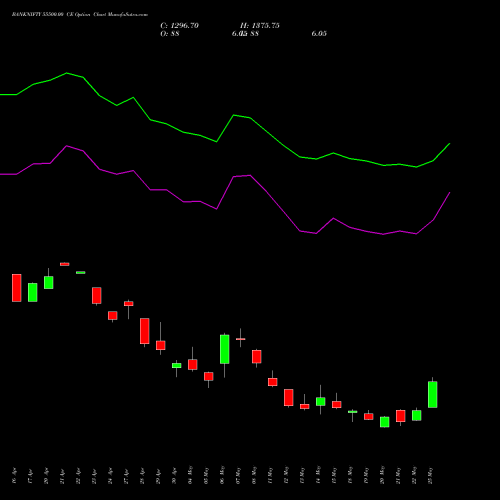
Task: Click the '18 May' date axis label
Action: 350,475
